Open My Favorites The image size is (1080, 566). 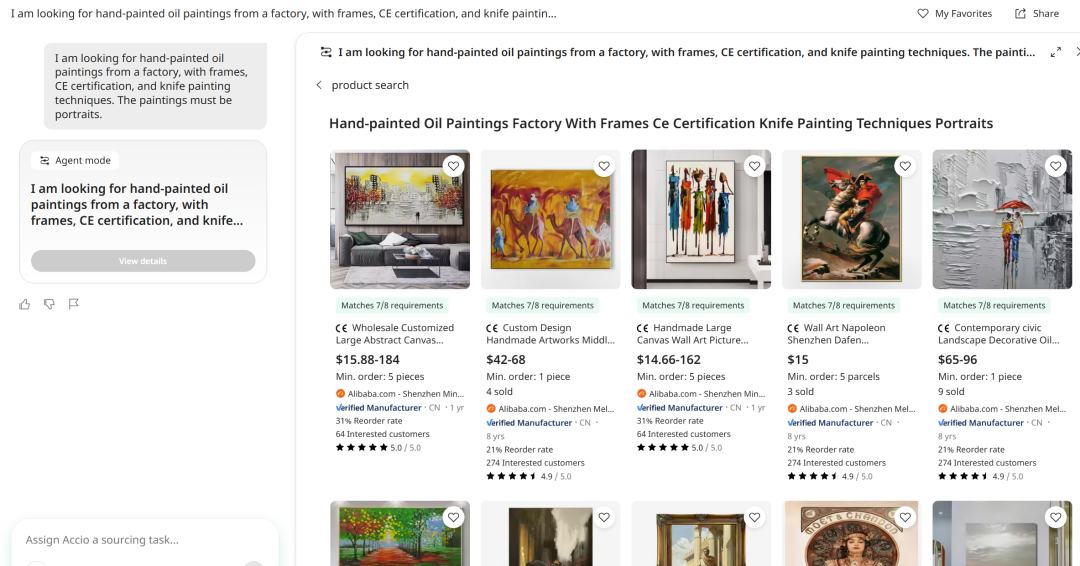click(954, 14)
